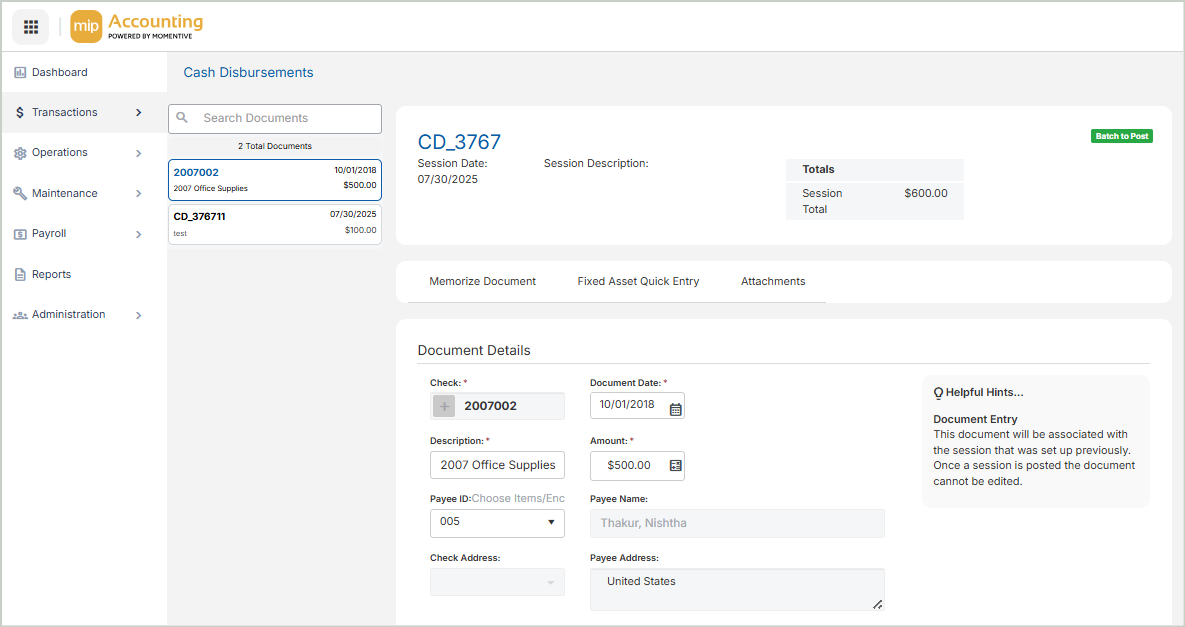Click the Description input field
Image resolution: width=1185 pixels, height=627 pixels.
(497, 465)
